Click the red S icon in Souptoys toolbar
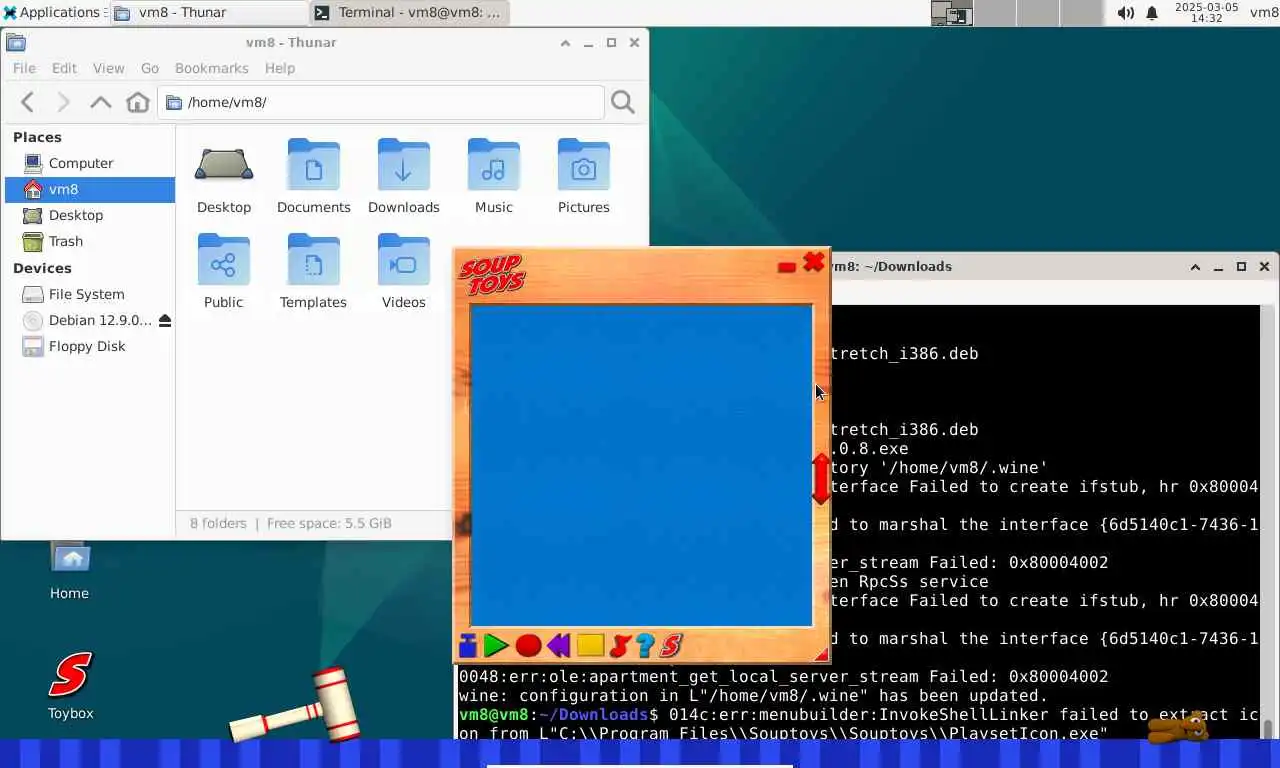The image size is (1280, 768). tap(671, 646)
